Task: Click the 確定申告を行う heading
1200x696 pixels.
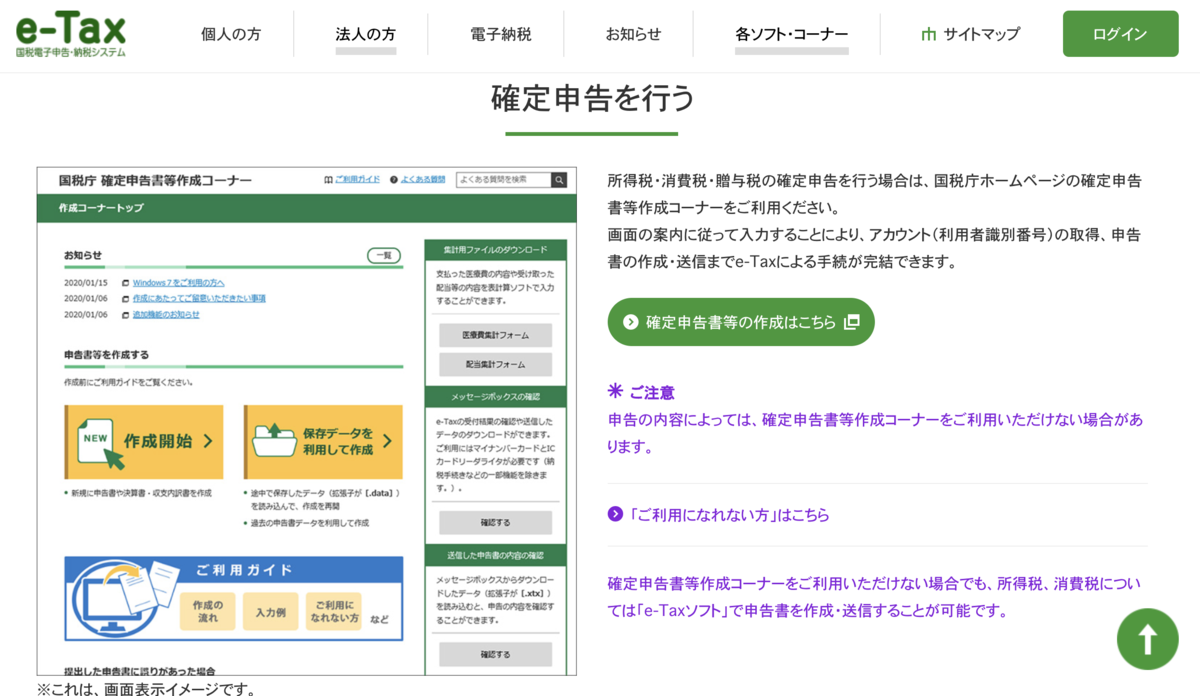Action: pos(592,99)
